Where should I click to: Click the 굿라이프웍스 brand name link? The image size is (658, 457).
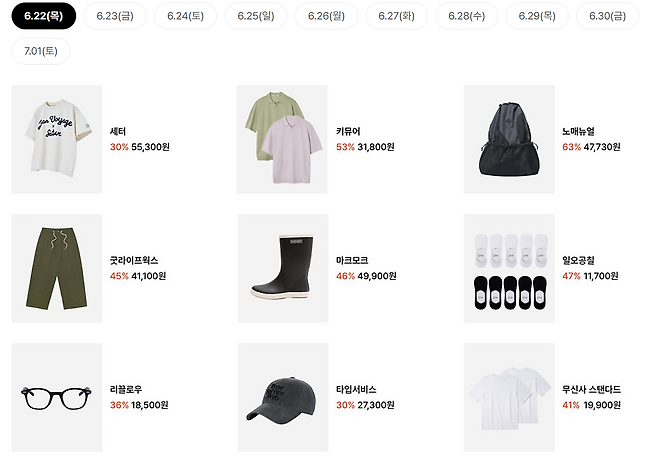[x=134, y=260]
